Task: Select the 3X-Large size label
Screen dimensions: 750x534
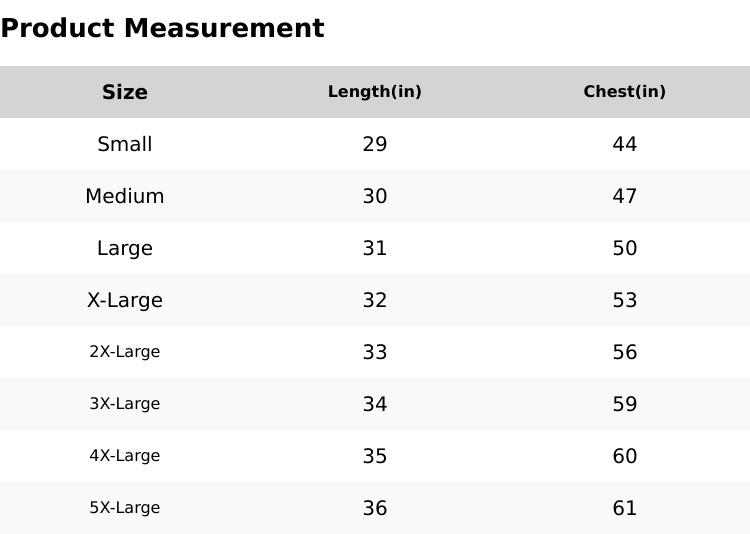Action: click(125, 404)
